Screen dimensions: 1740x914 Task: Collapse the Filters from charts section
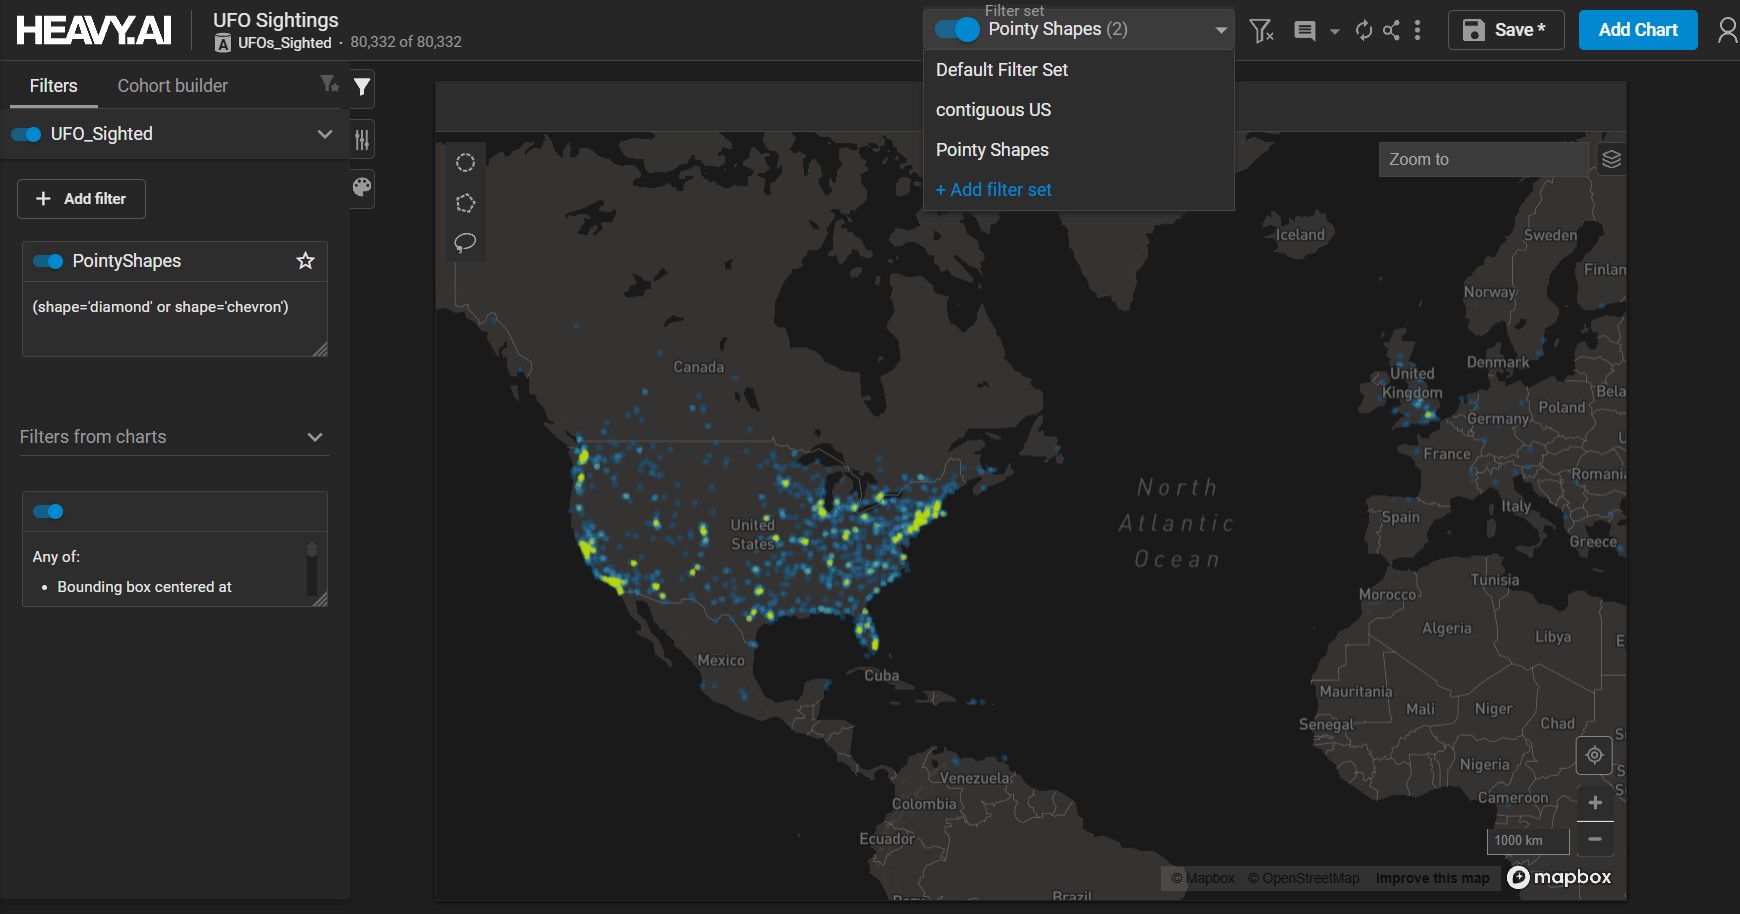pyautogui.click(x=315, y=437)
